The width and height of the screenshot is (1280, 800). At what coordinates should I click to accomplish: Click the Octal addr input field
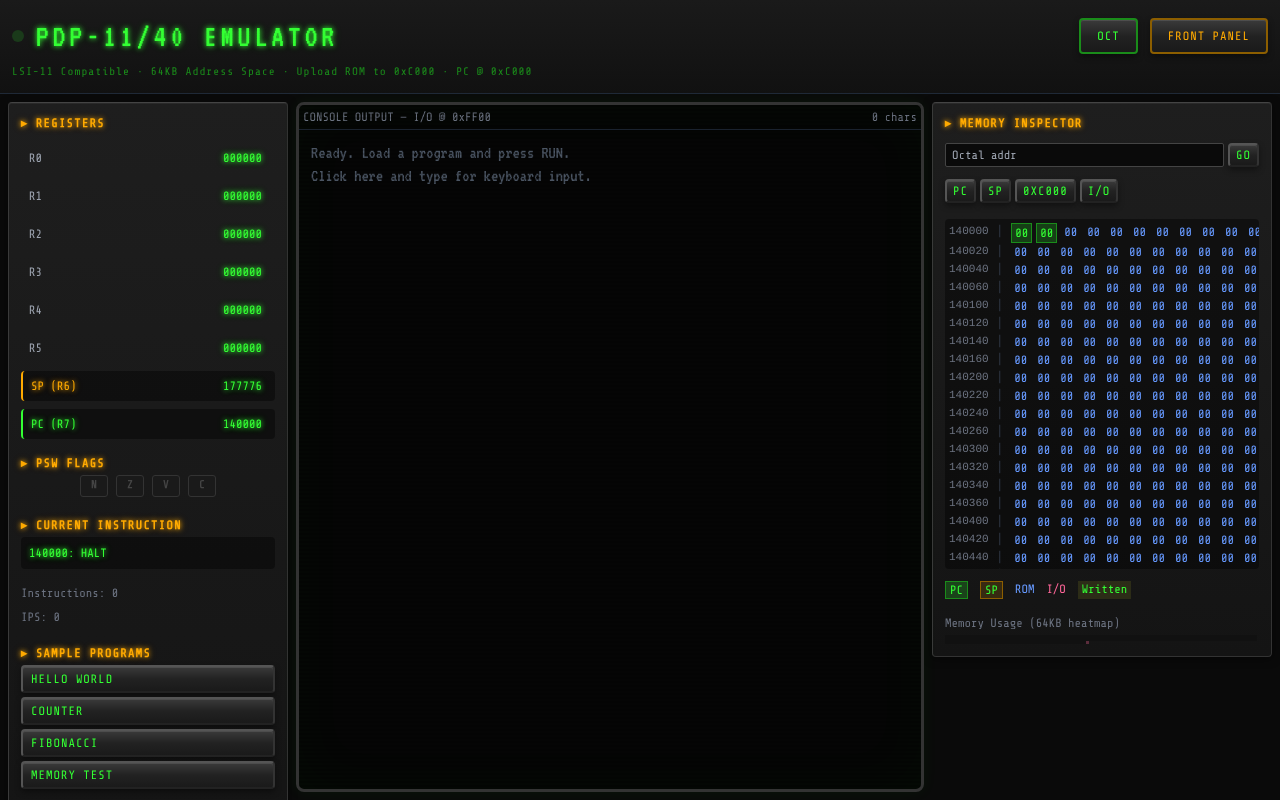[1083, 155]
